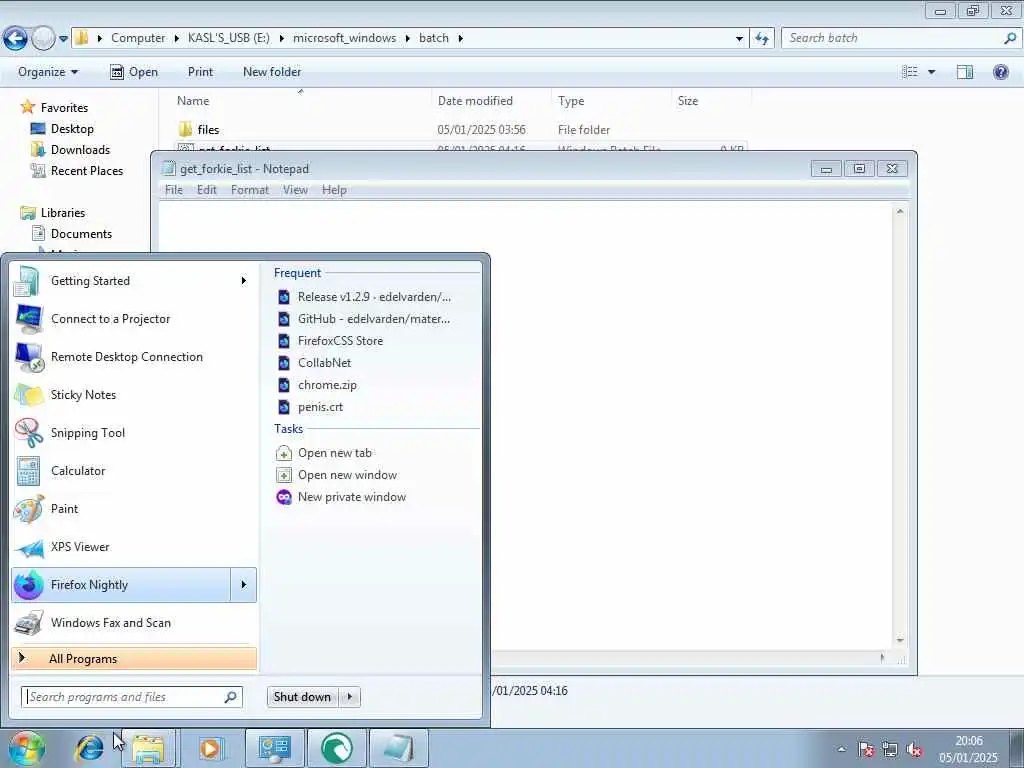The height and width of the screenshot is (768, 1024).
Task: Open address bar history dropdown
Action: (x=739, y=39)
